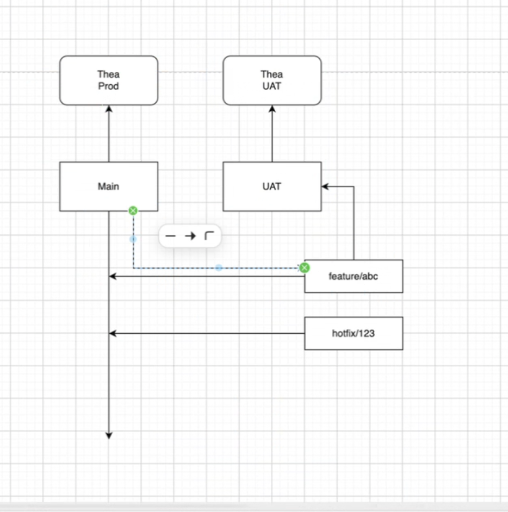Choose the arrow connector style icon
The height and width of the screenshot is (512, 508).
pos(190,236)
